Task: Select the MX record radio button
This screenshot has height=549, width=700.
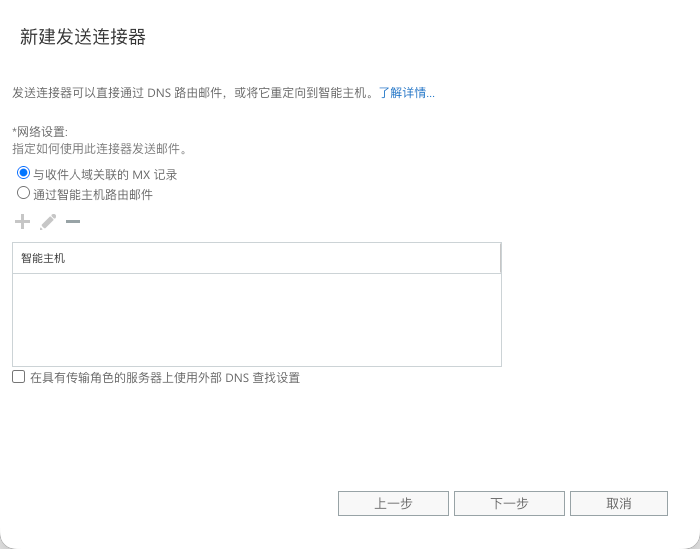Action: pos(24,173)
